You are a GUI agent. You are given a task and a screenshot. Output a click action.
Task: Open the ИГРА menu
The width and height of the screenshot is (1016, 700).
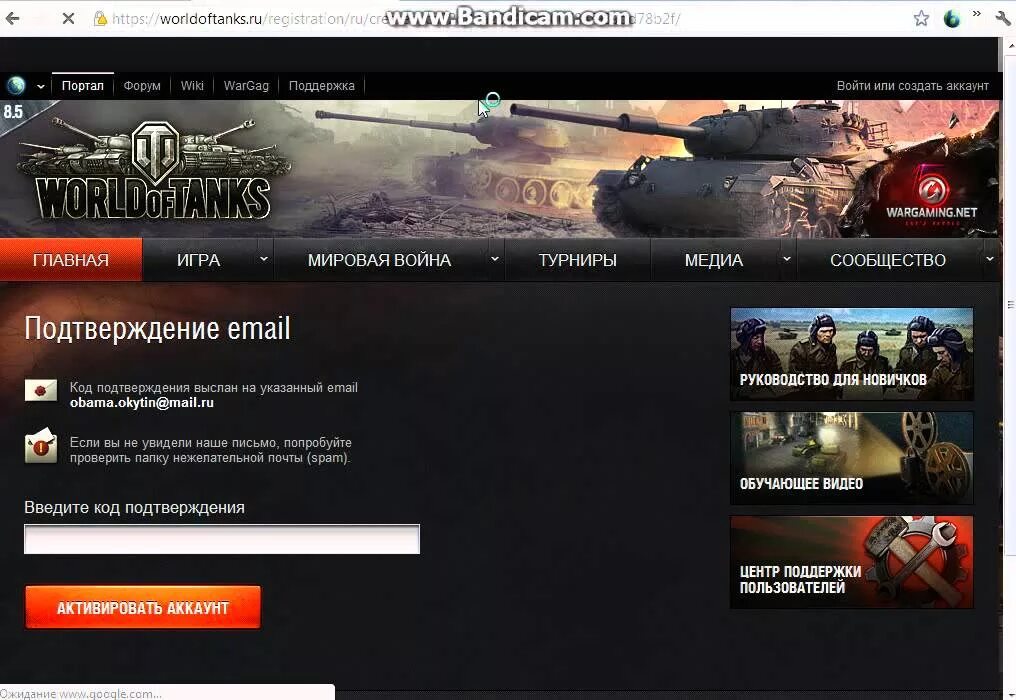point(198,260)
